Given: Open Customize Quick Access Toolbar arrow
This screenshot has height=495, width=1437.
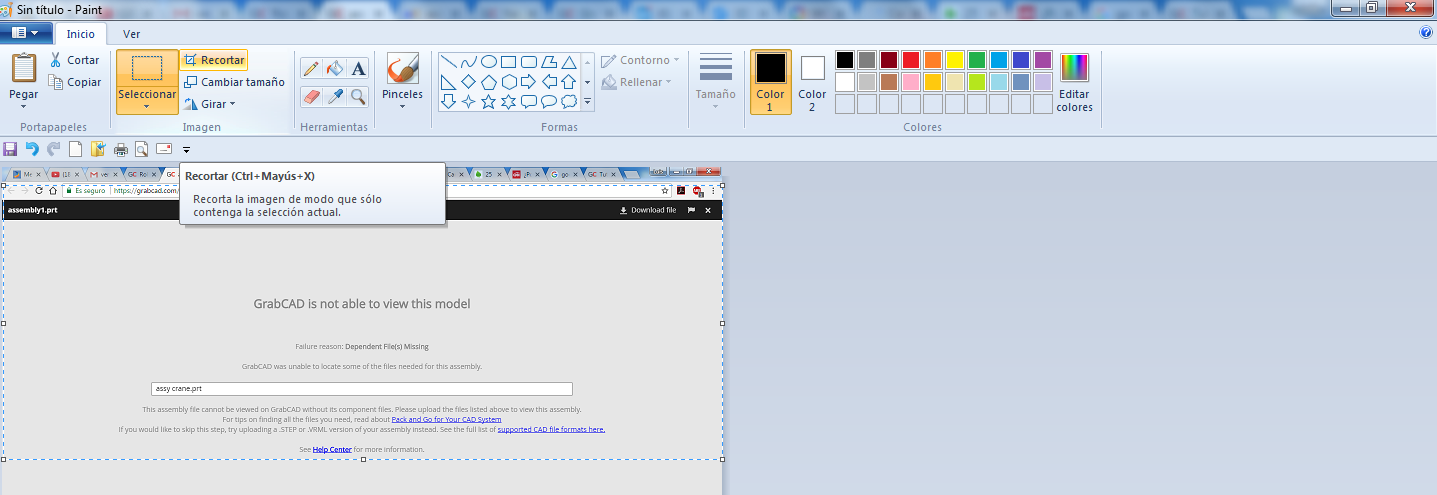Looking at the screenshot, I should pyautogui.click(x=186, y=150).
